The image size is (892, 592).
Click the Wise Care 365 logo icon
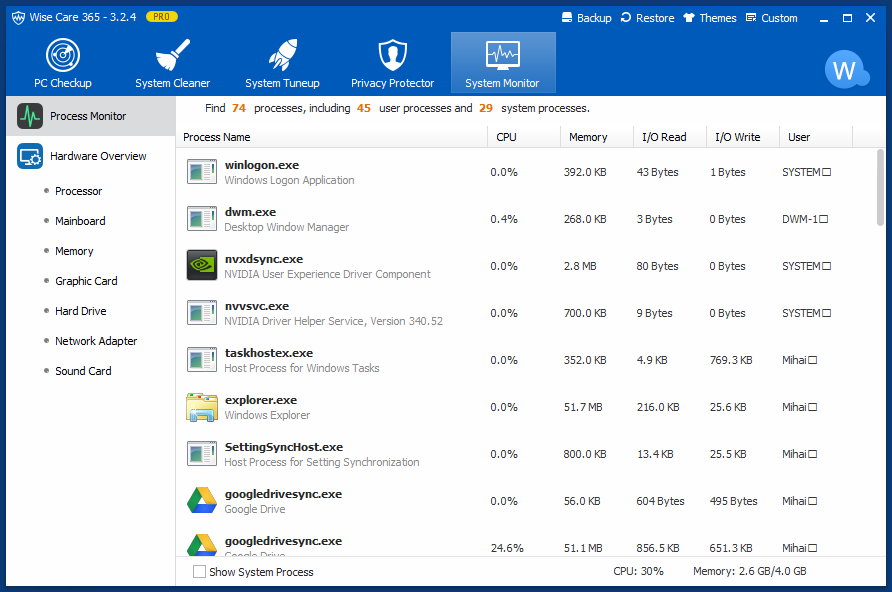pyautogui.click(x=18, y=18)
